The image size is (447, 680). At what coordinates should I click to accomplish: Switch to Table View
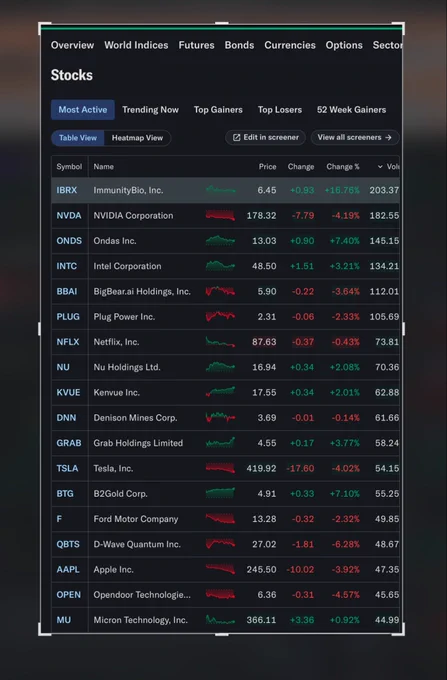(x=78, y=138)
